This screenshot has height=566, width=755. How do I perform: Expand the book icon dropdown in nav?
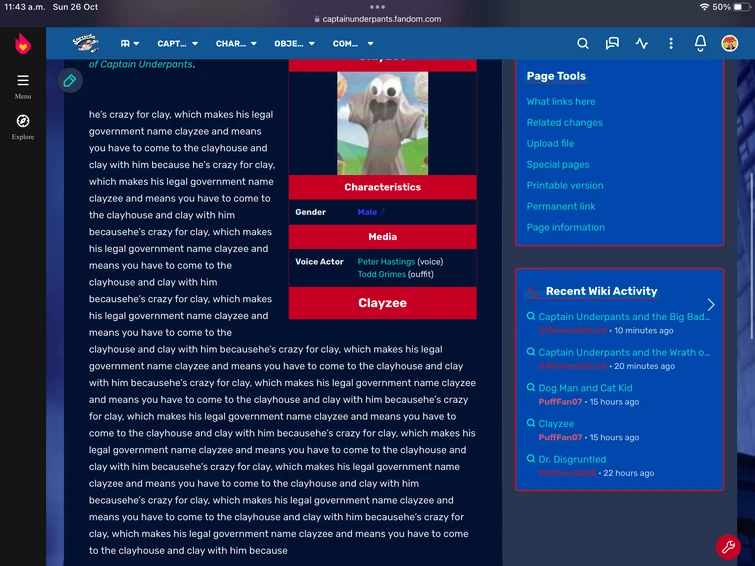point(130,43)
